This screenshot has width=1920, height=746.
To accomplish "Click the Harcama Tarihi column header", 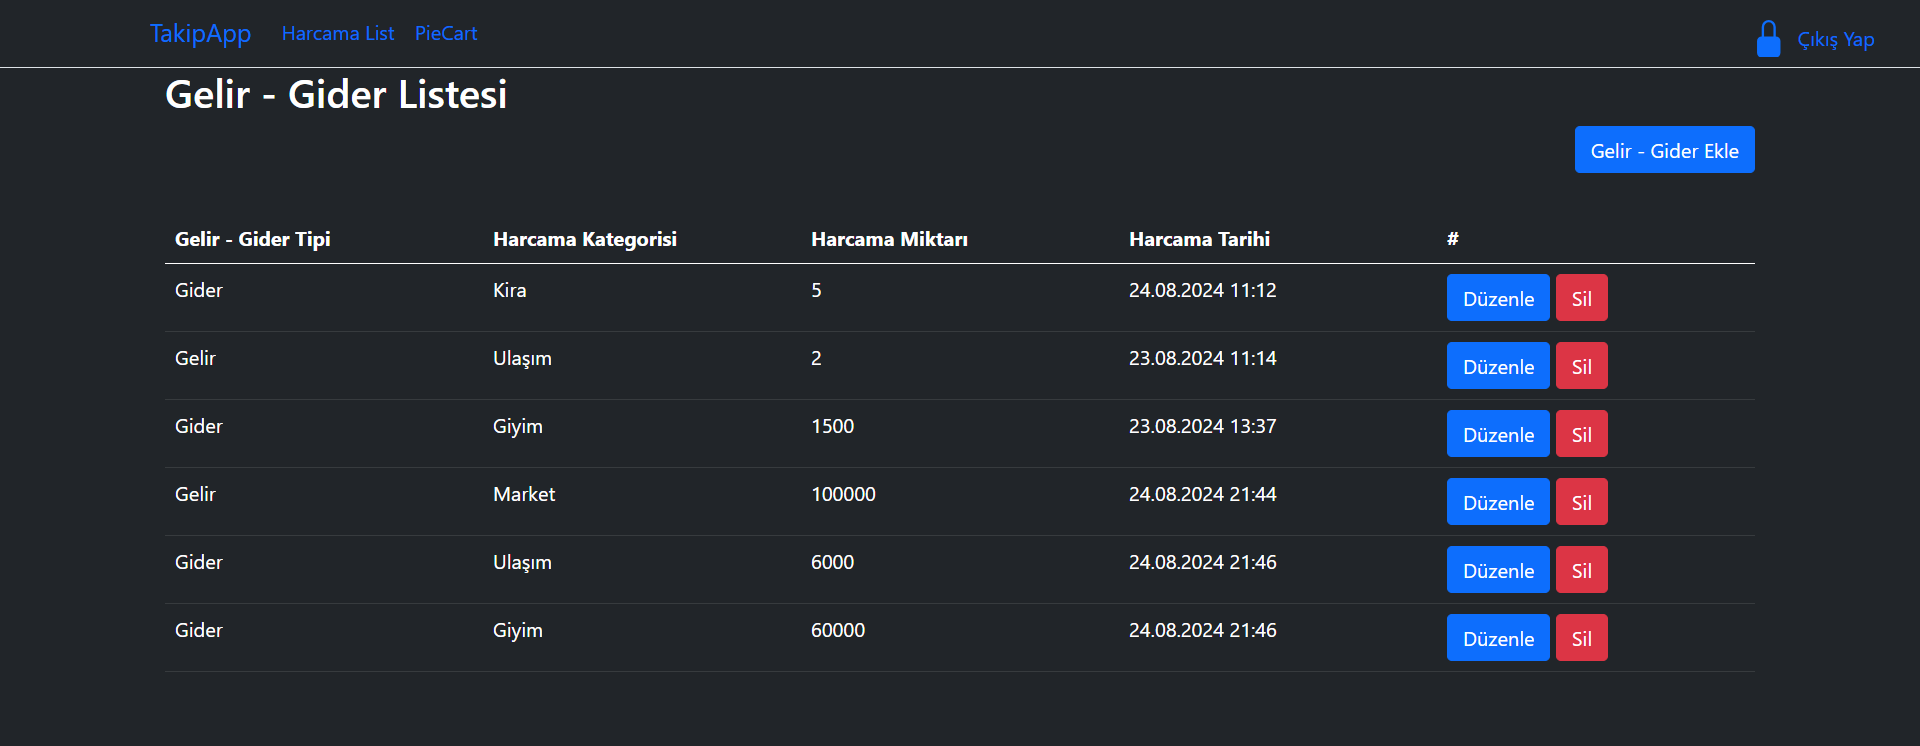I will coord(1199,239).
